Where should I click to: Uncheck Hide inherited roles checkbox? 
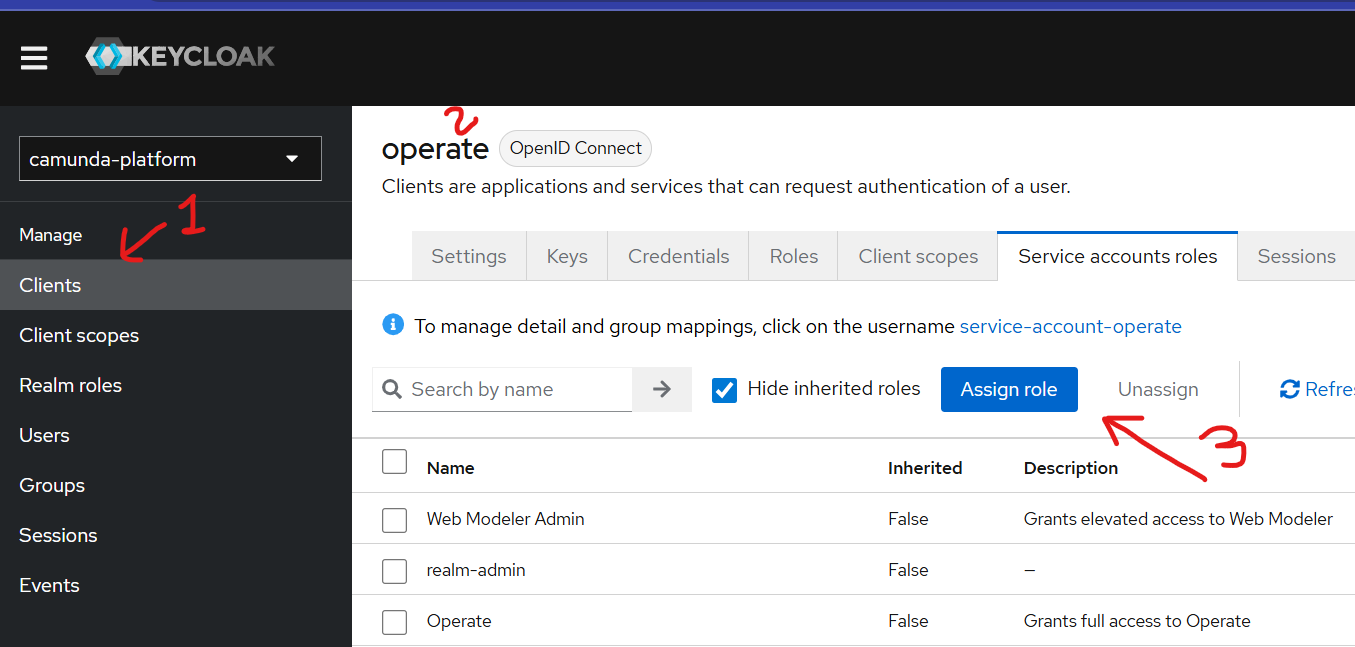click(x=724, y=389)
